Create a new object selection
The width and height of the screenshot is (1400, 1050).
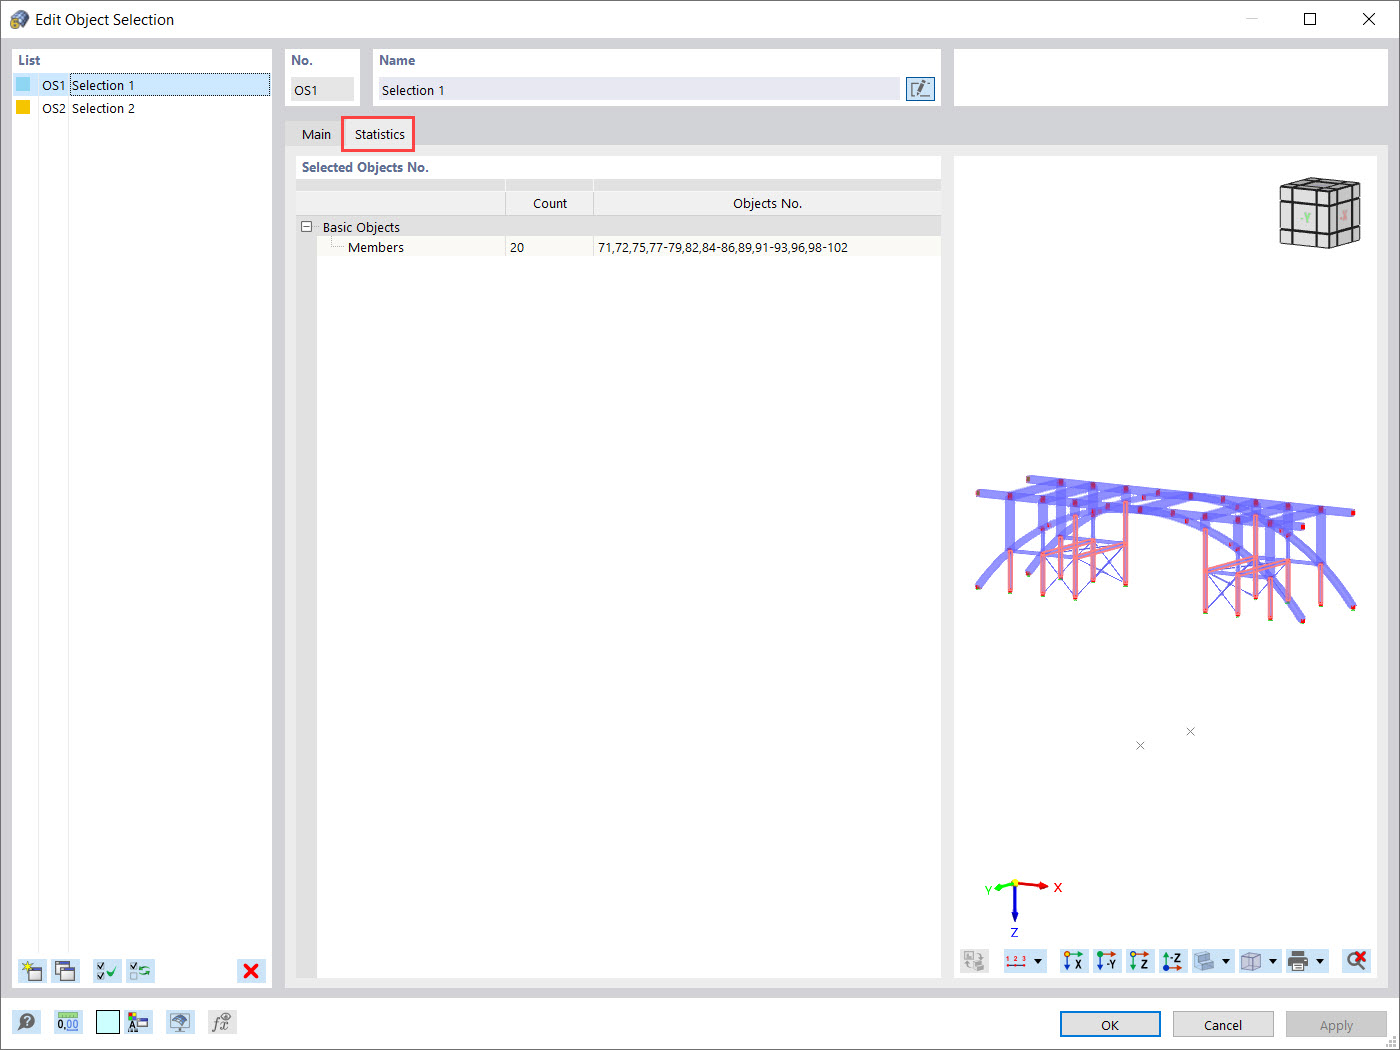point(31,971)
